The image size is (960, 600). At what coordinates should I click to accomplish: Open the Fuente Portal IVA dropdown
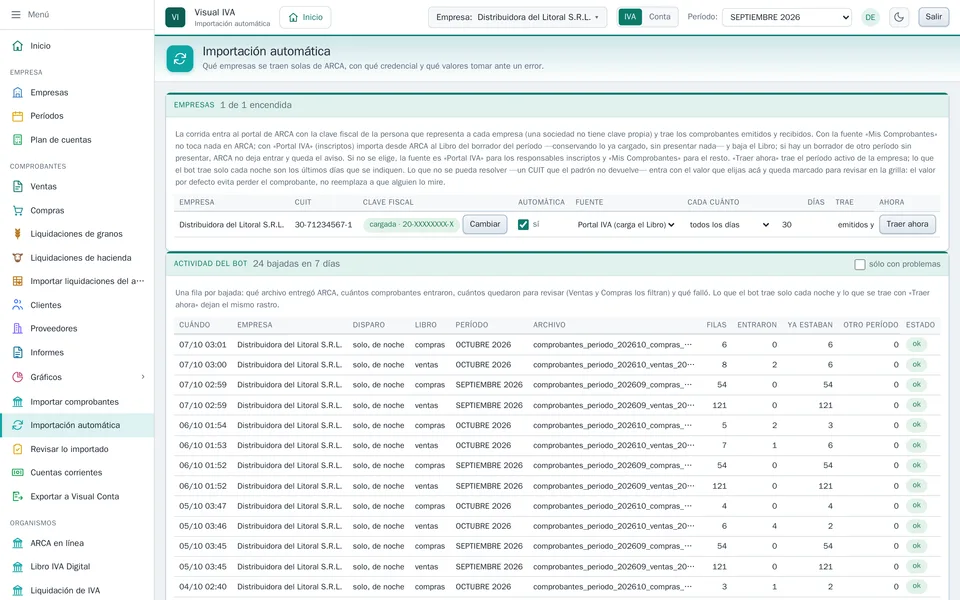pyautogui.click(x=626, y=225)
